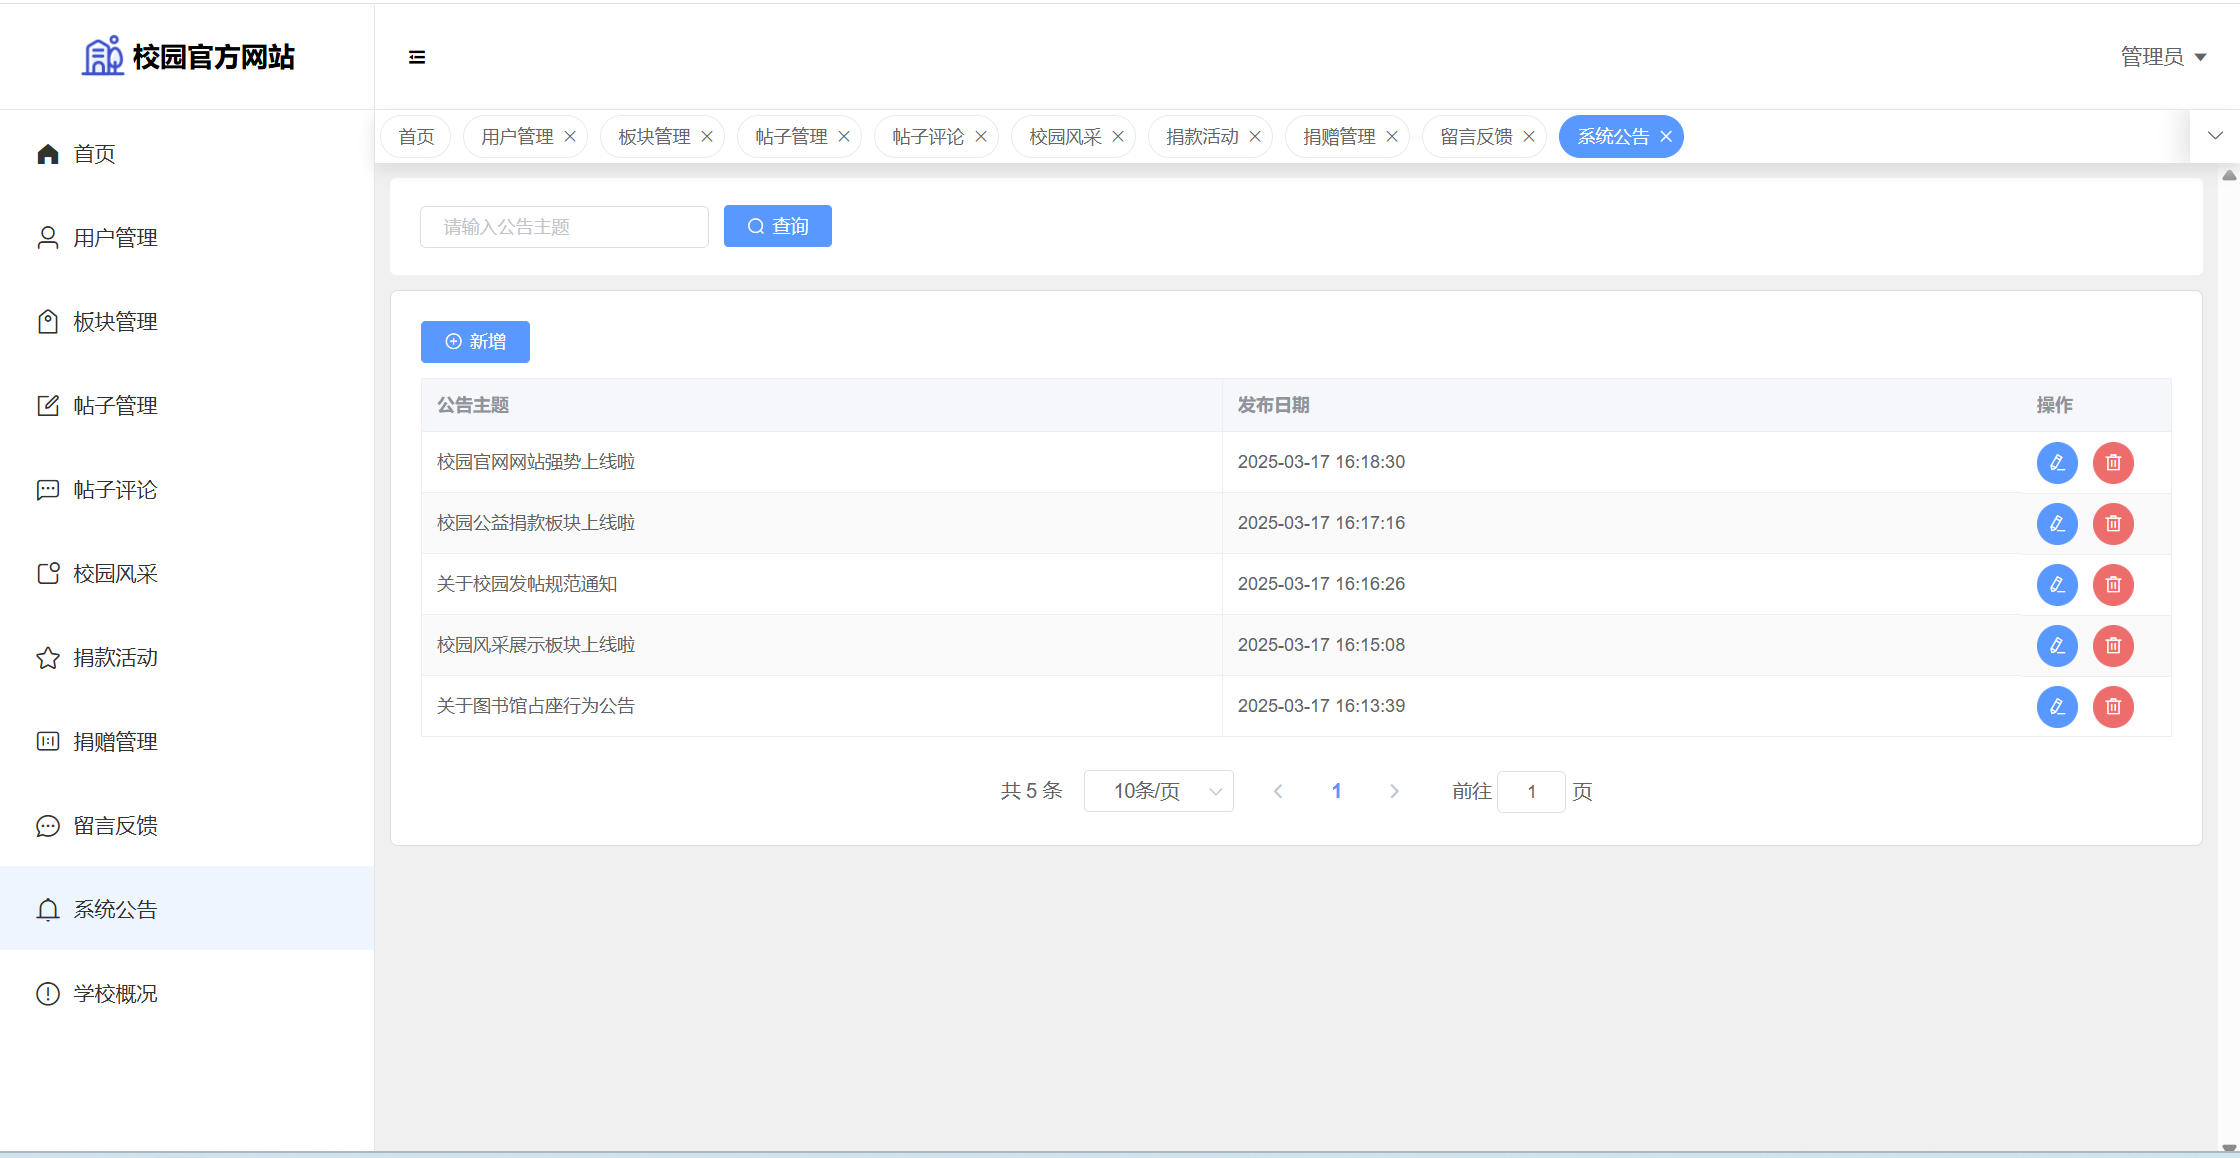Edit the 校园官网网站强势上线啦 announcement

coord(2057,463)
